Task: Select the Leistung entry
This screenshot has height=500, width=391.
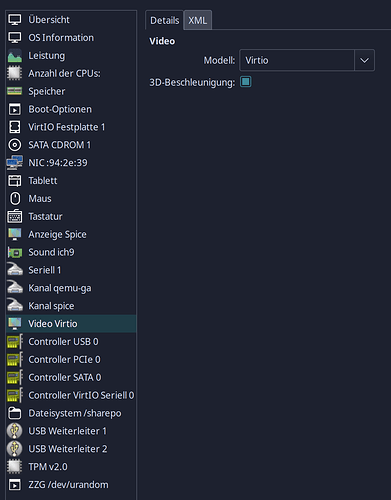Action: point(71,56)
